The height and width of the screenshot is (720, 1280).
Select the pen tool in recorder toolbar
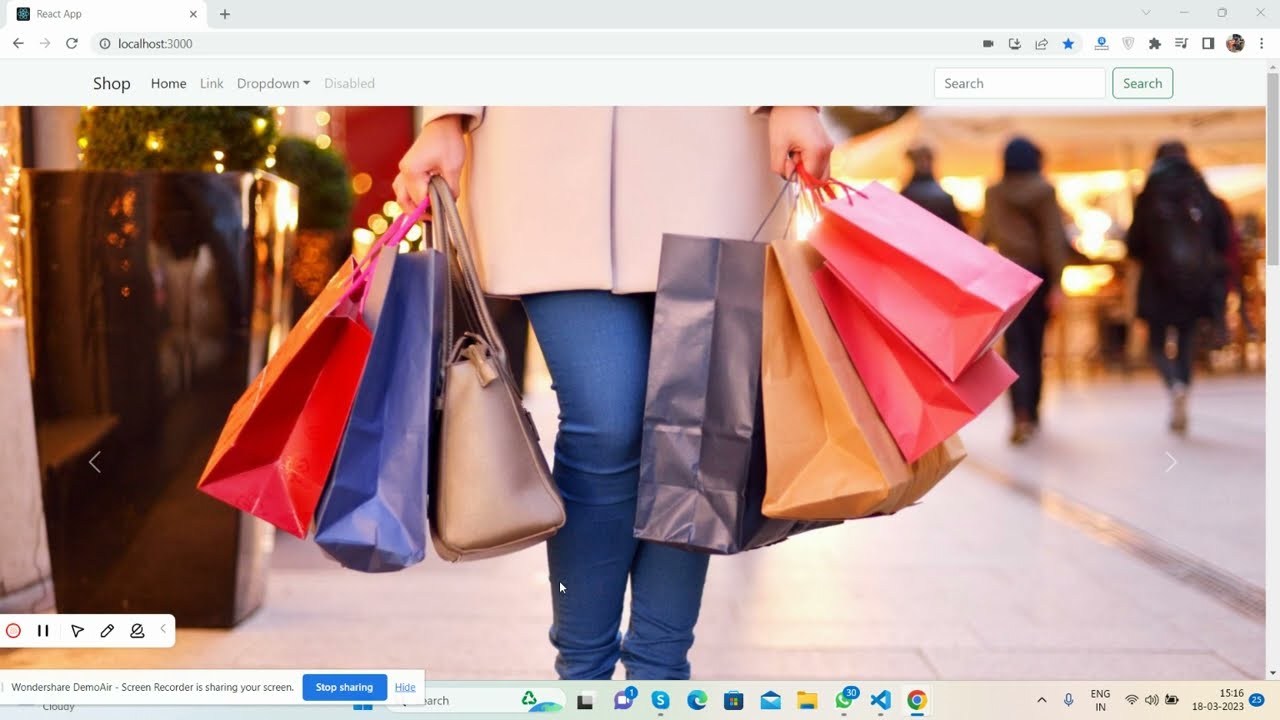pos(107,631)
